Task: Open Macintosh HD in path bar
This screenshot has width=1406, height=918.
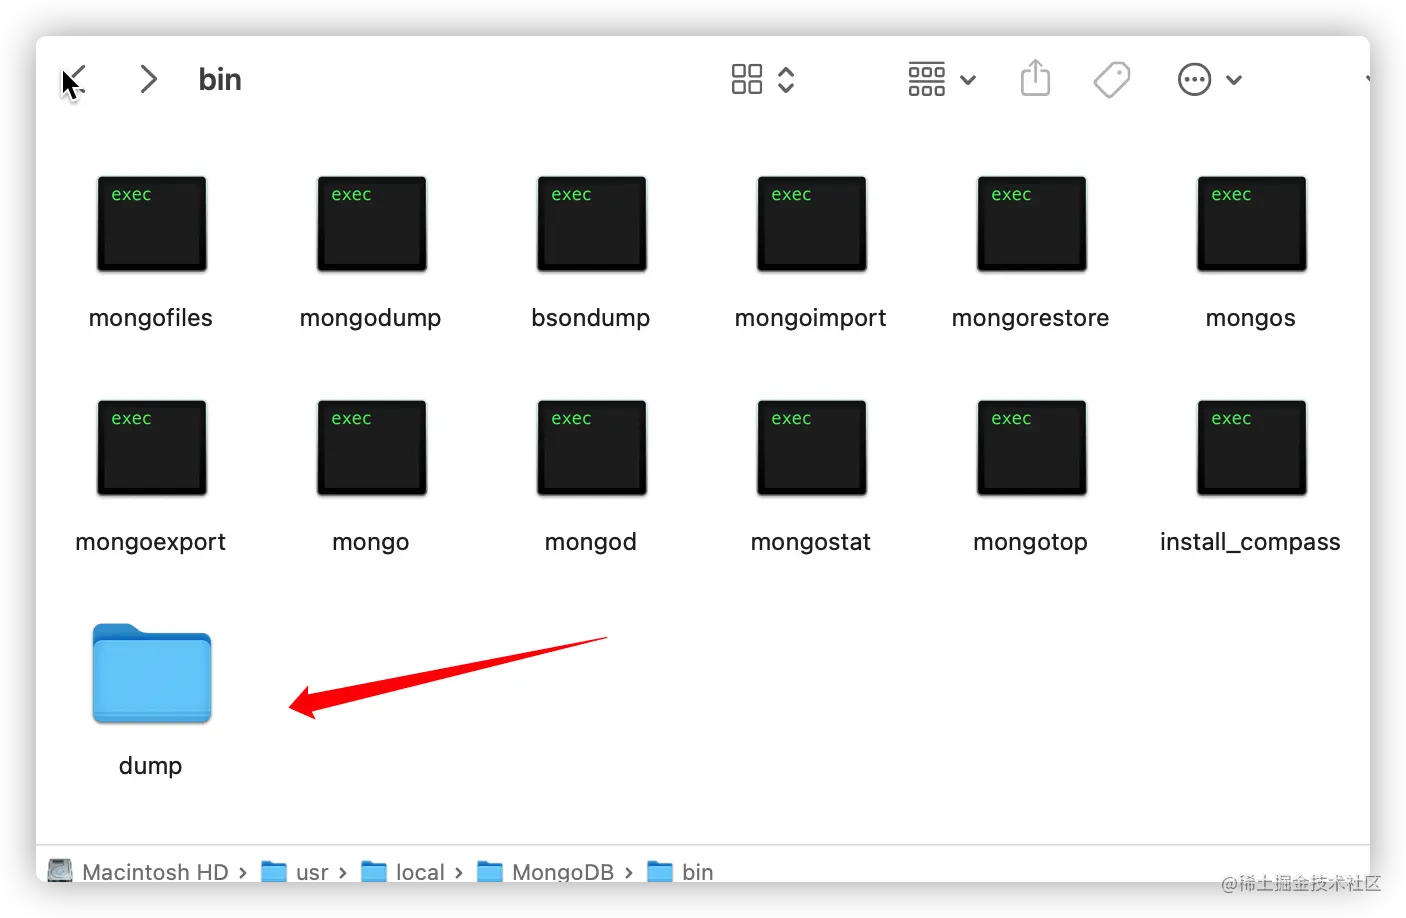Action: pyautogui.click(x=139, y=872)
